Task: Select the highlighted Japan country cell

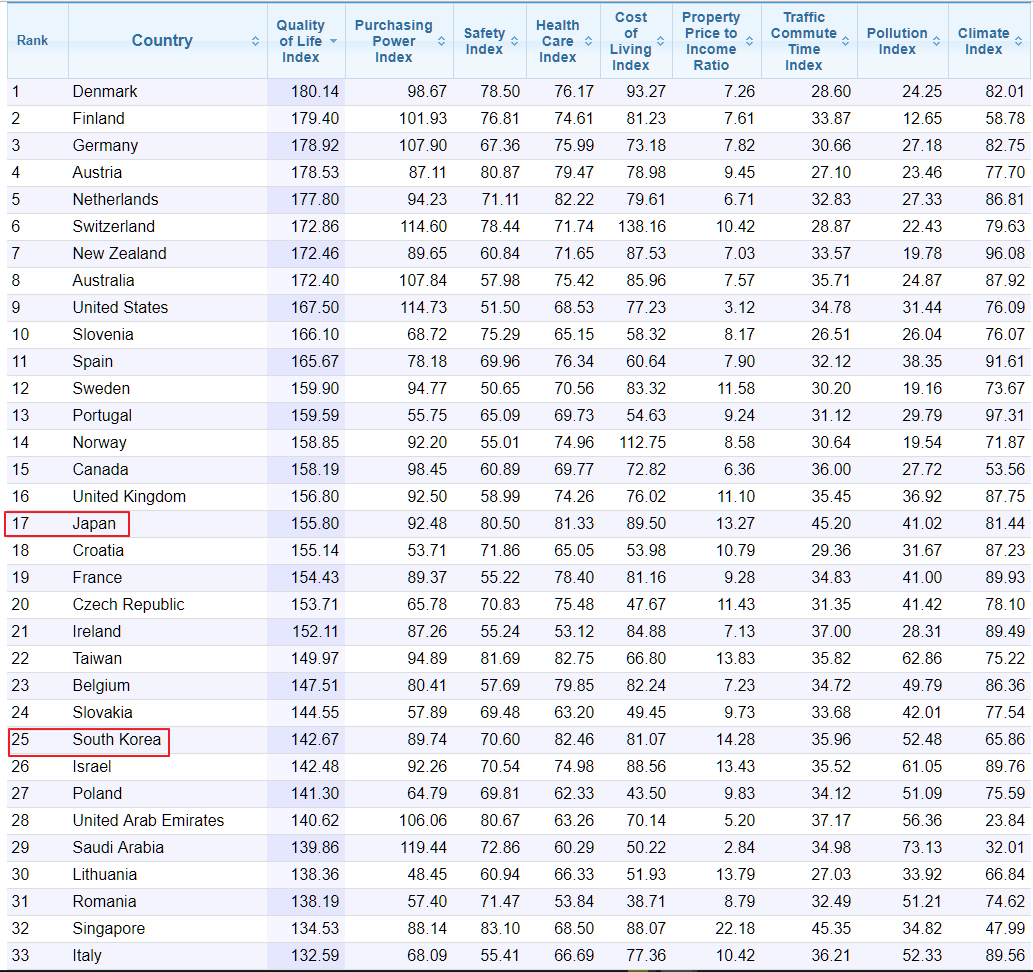Action: [94, 523]
